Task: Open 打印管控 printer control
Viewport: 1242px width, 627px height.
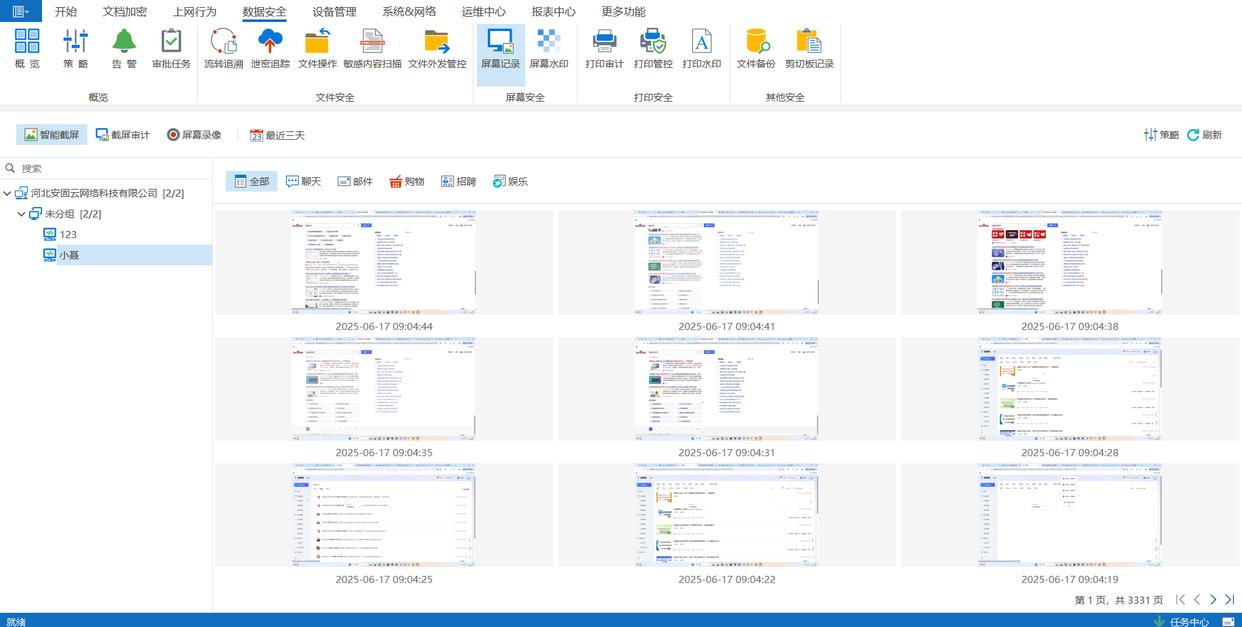Action: coord(653,49)
